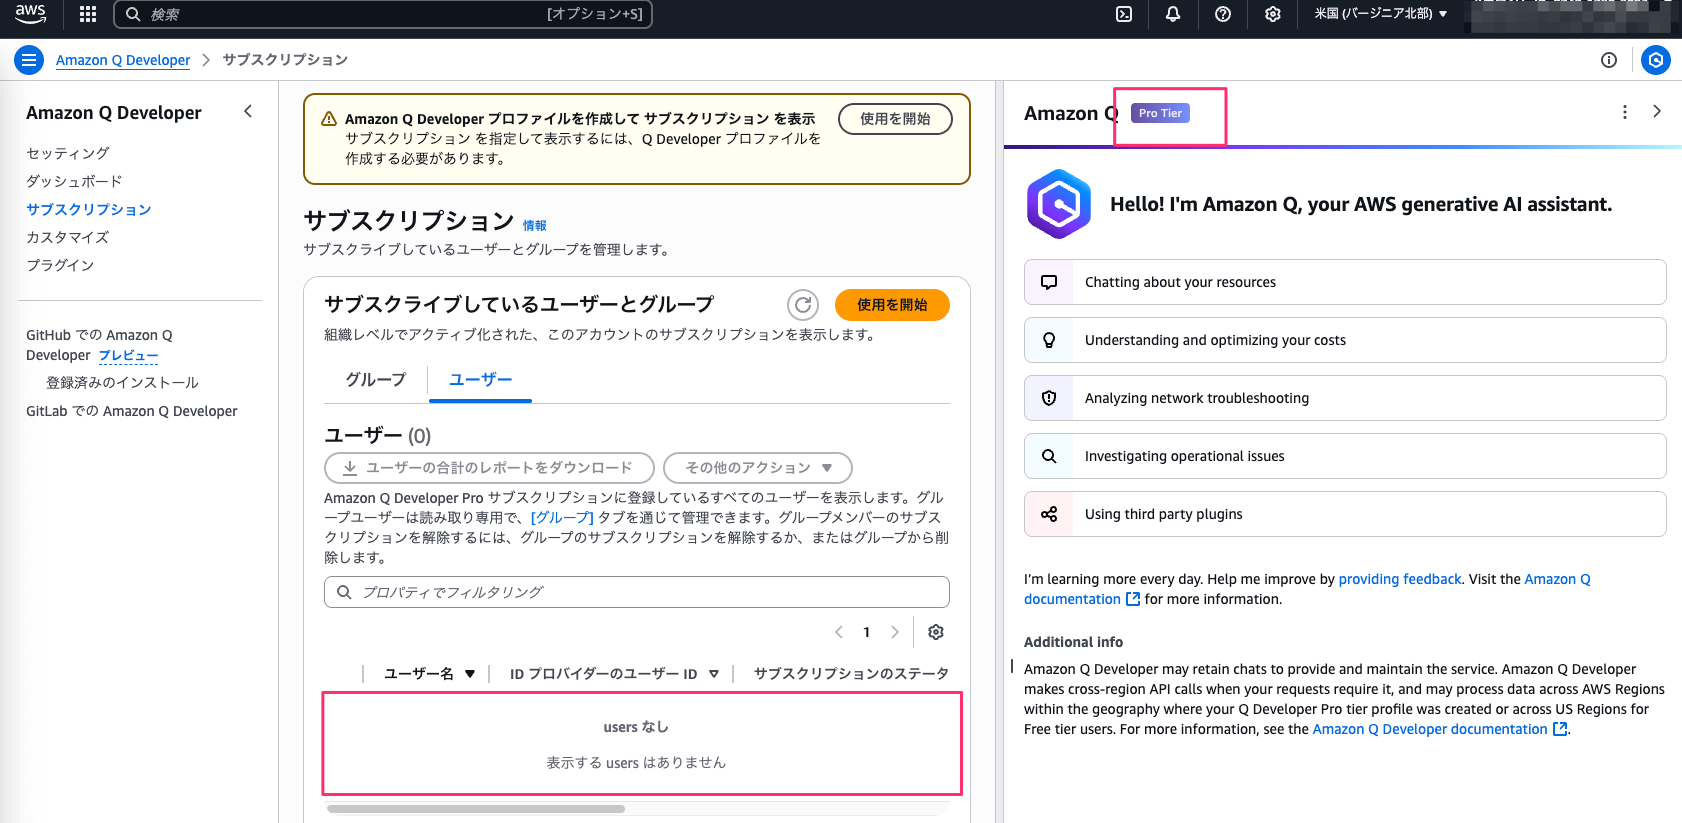Switch to the グループ tab

pos(376,380)
